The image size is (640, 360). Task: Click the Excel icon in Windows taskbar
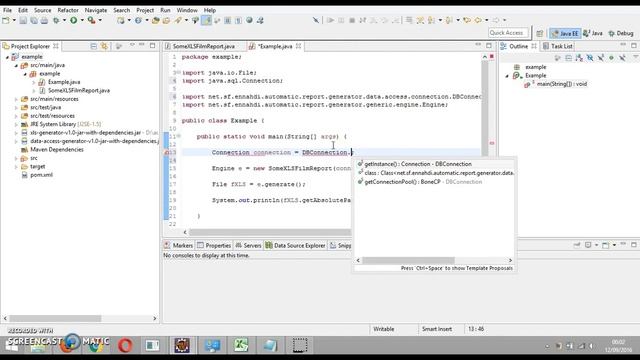coord(241,345)
